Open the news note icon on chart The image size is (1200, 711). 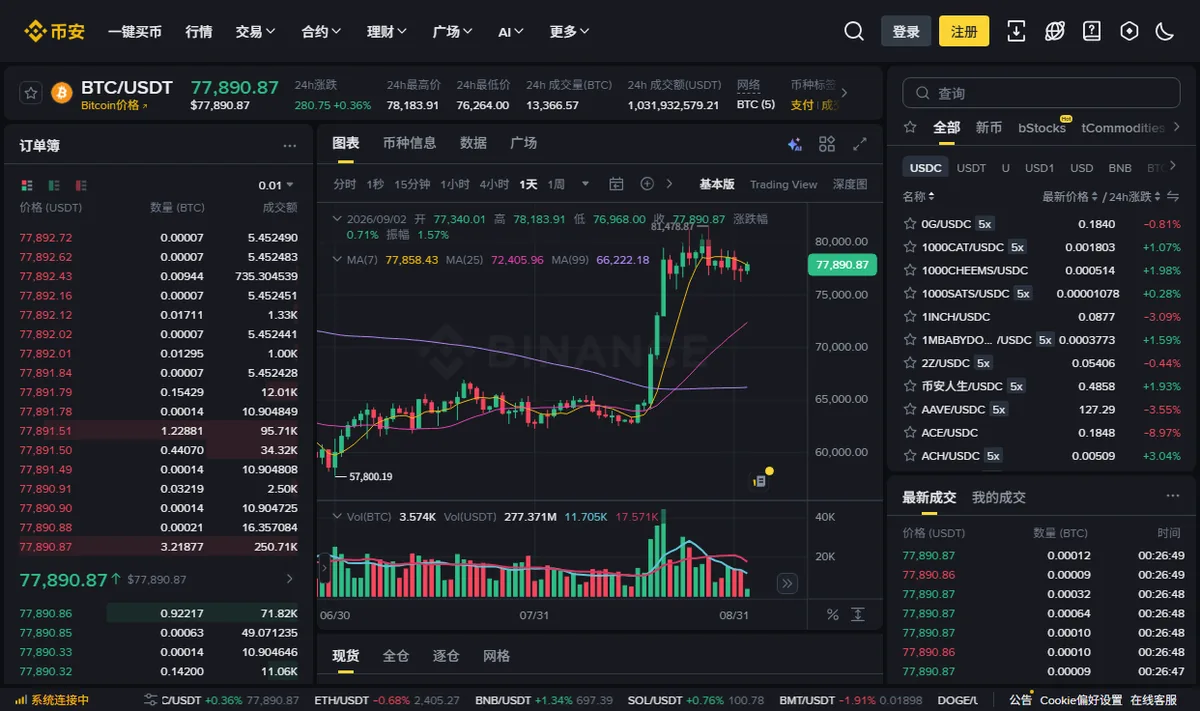[x=760, y=481]
